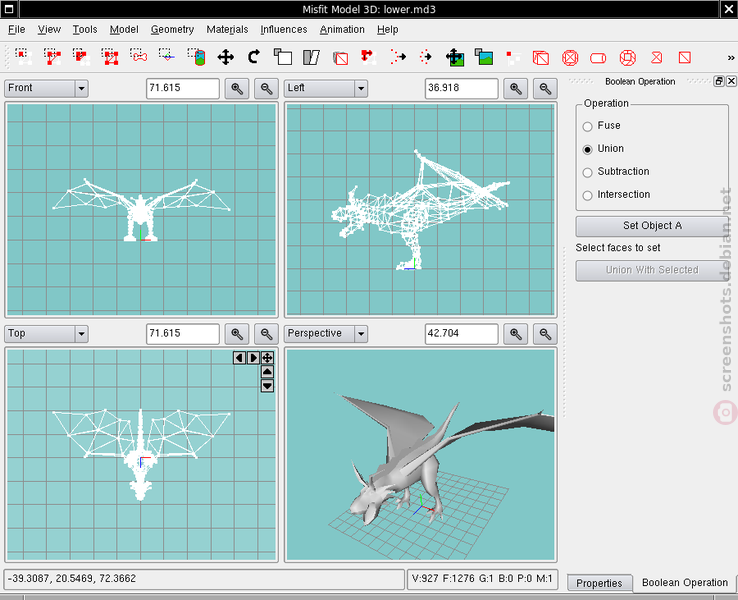The image size is (738, 600).
Task: Open the Top view direction dropdown
Action: coord(46,334)
